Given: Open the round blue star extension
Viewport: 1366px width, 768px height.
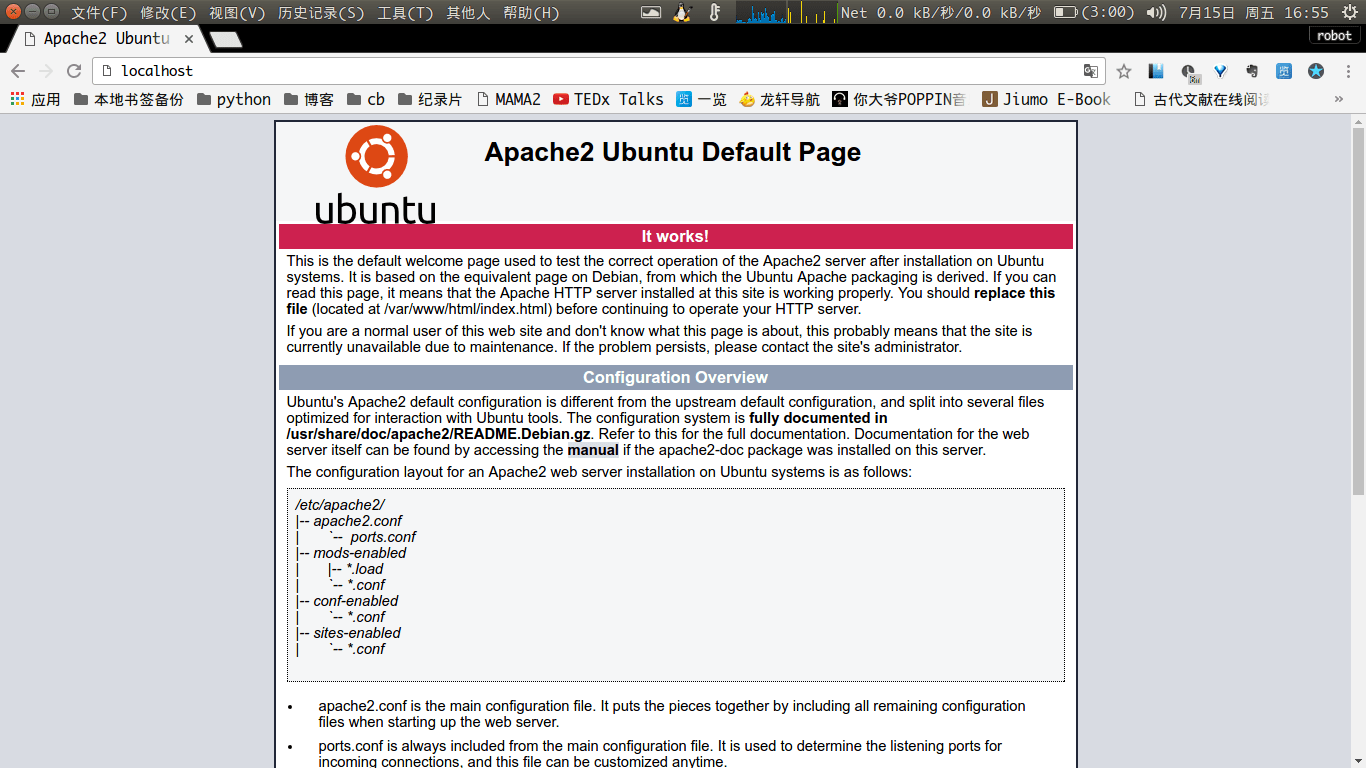Looking at the screenshot, I should tap(1316, 71).
